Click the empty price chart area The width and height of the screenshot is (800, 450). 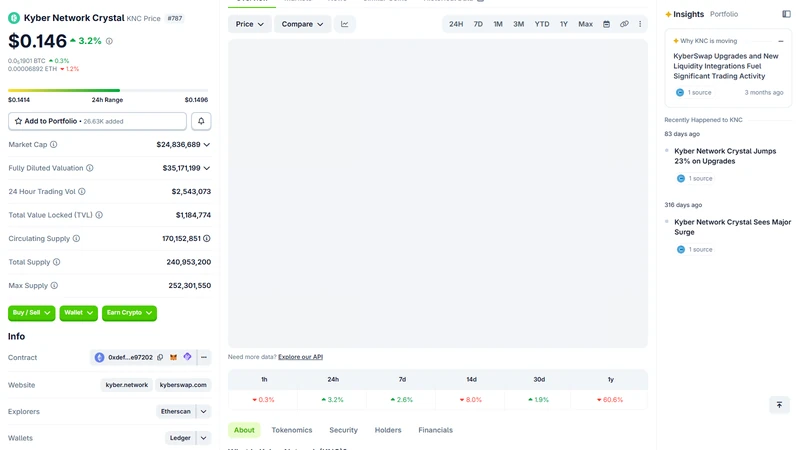(438, 194)
